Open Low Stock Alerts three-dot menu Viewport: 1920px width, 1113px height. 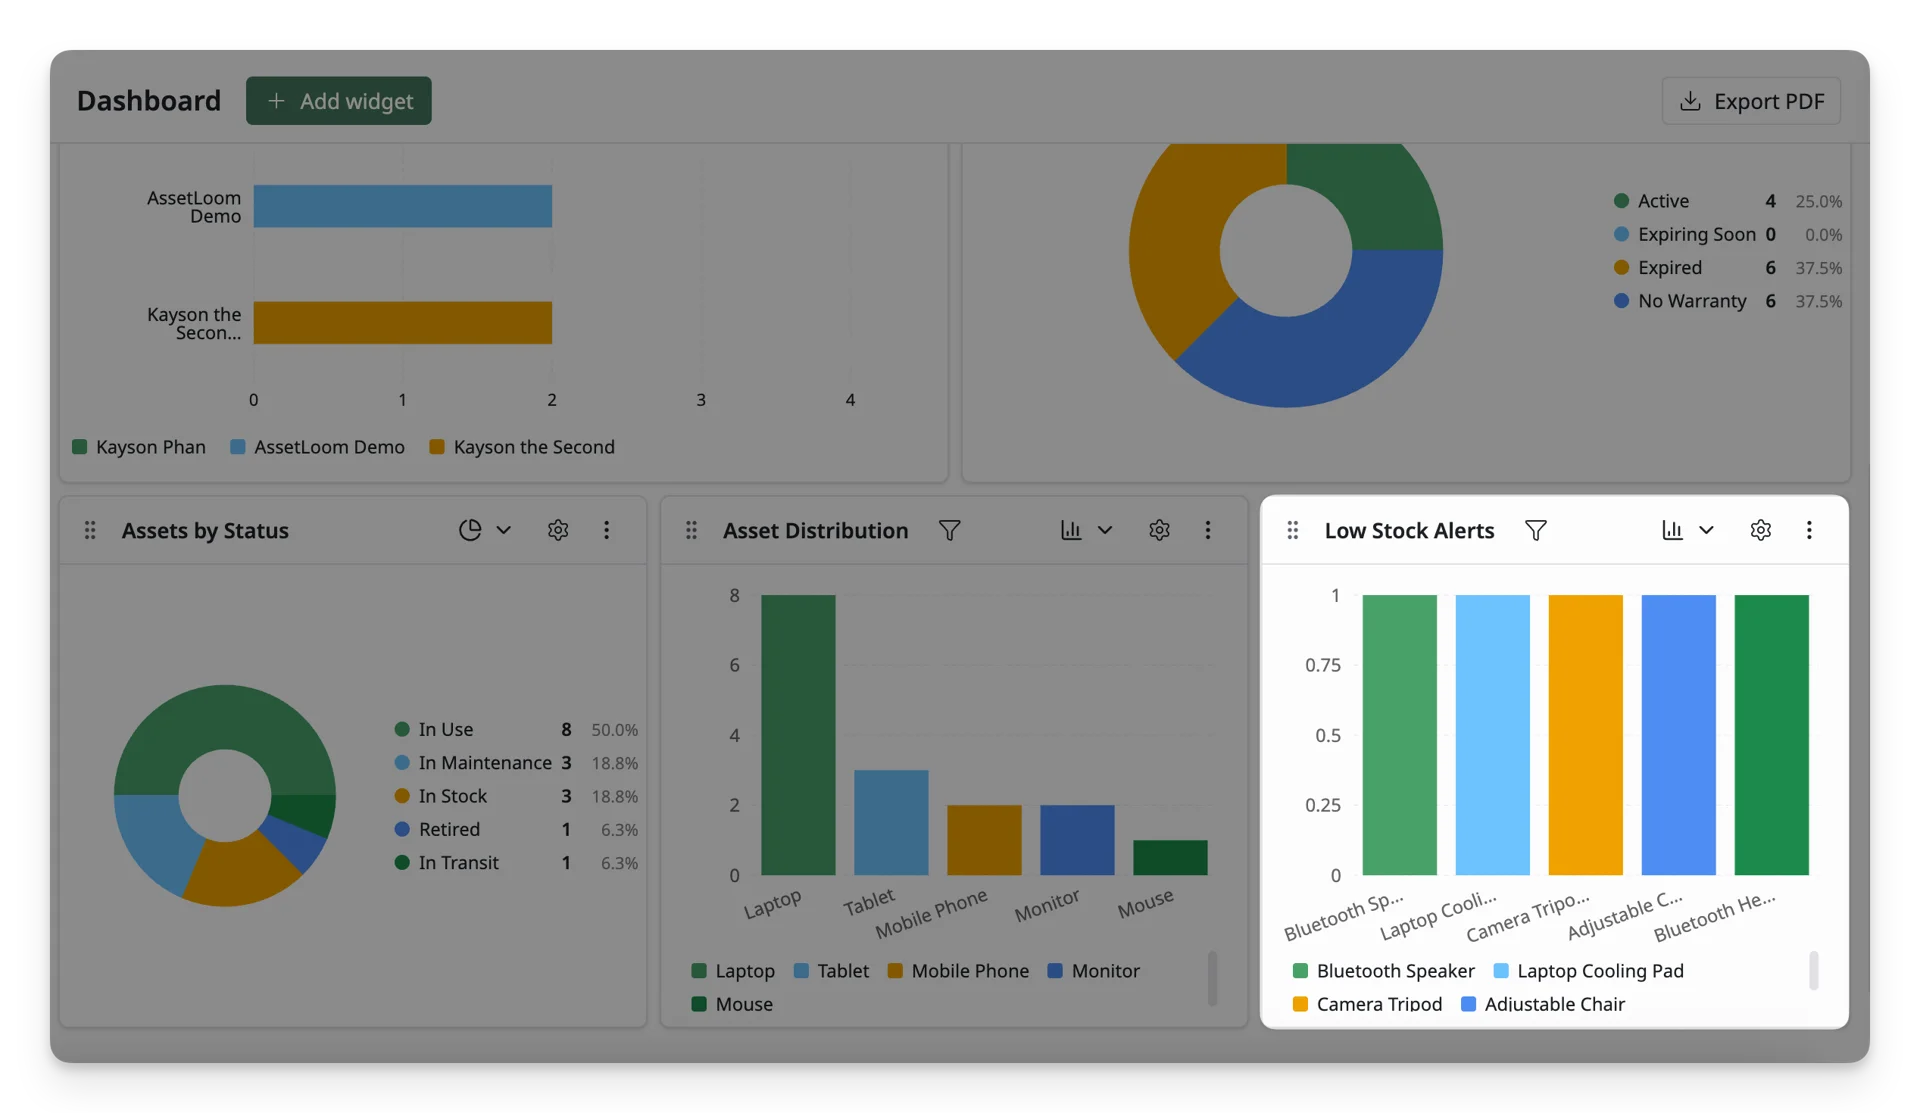[1809, 531]
